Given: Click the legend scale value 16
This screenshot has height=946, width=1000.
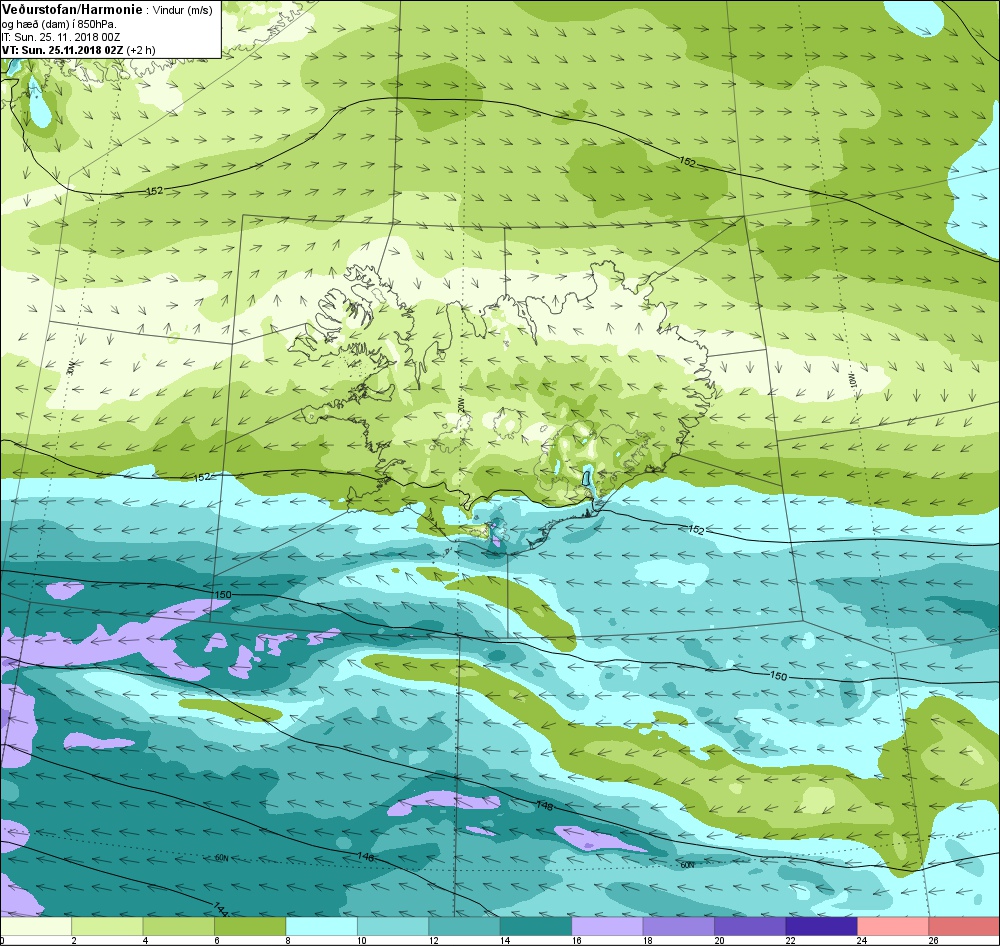Looking at the screenshot, I should tap(576, 940).
